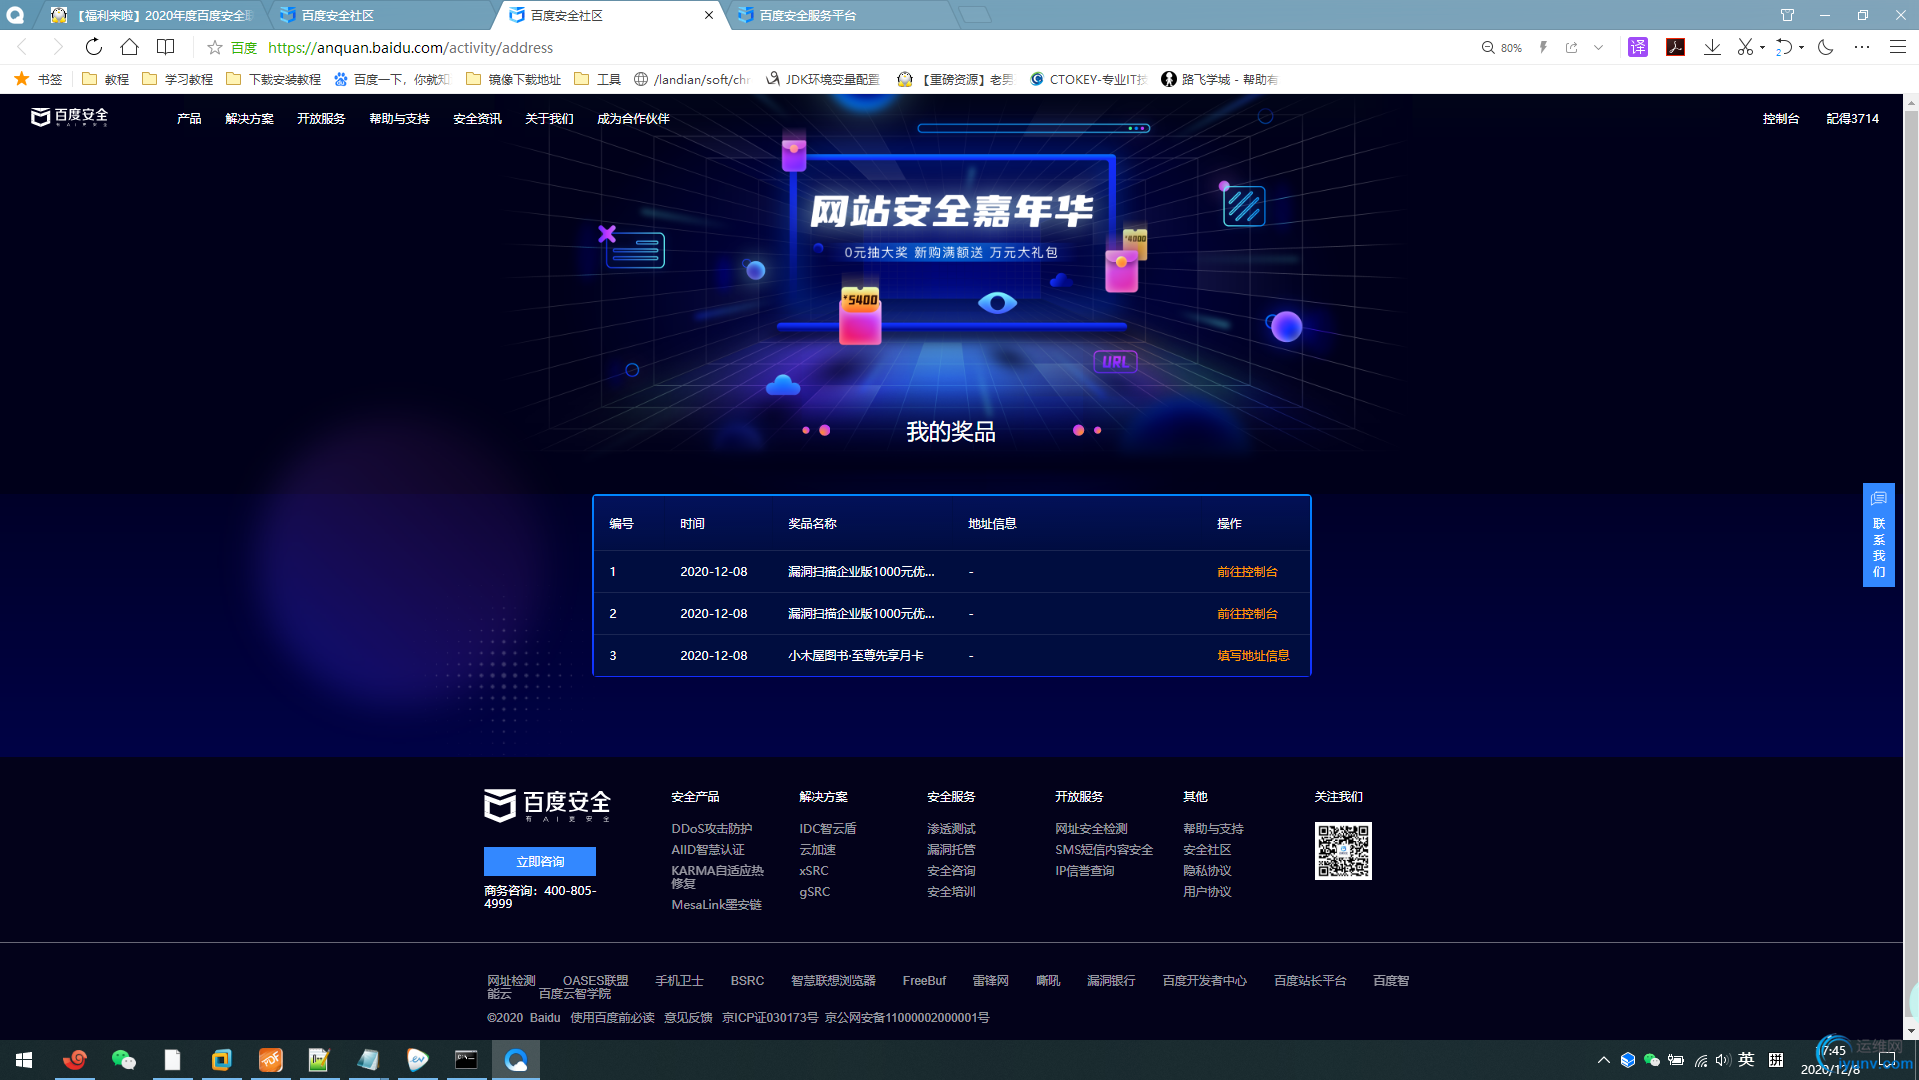Viewport: 1919px width, 1080px height.
Task: Open the 开放服务 navigation menu
Action: [321, 118]
